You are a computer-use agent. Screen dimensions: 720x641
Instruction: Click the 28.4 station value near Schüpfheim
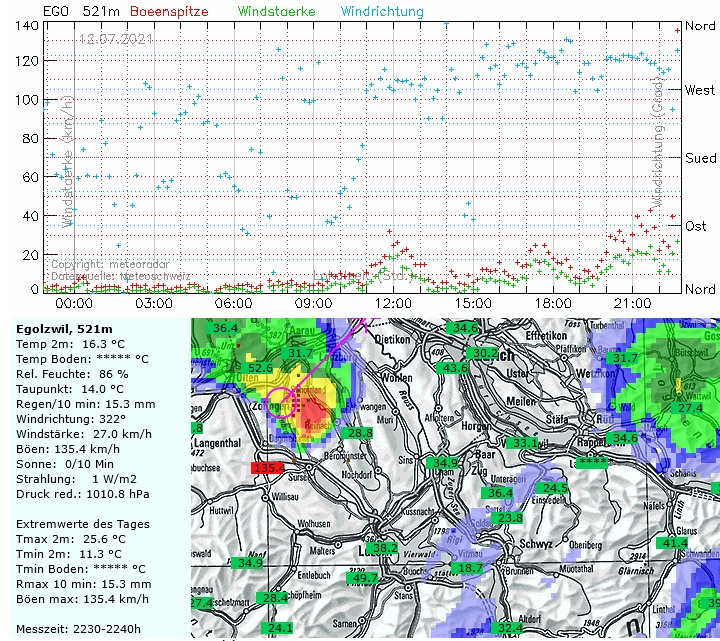(275, 598)
